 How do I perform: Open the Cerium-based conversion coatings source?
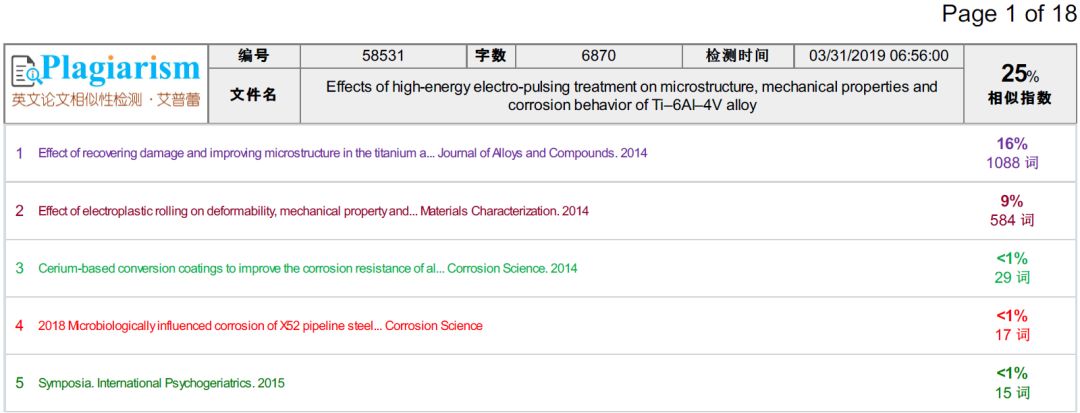pyautogui.click(x=307, y=268)
